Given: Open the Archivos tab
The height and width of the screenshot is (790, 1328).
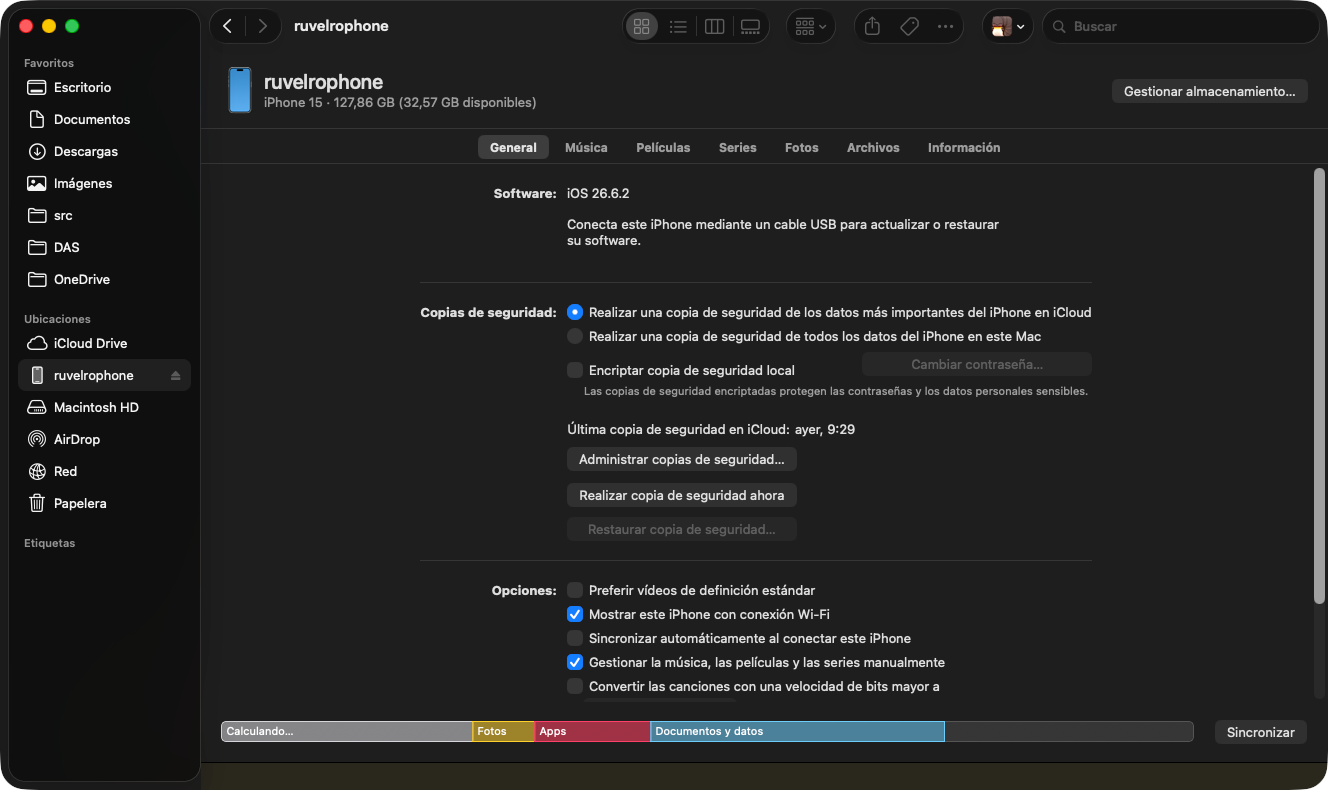Looking at the screenshot, I should (873, 147).
